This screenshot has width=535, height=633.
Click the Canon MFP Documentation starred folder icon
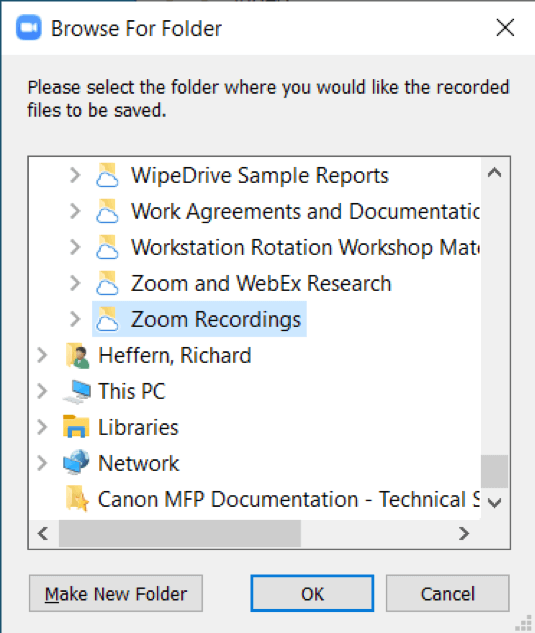(x=77, y=499)
